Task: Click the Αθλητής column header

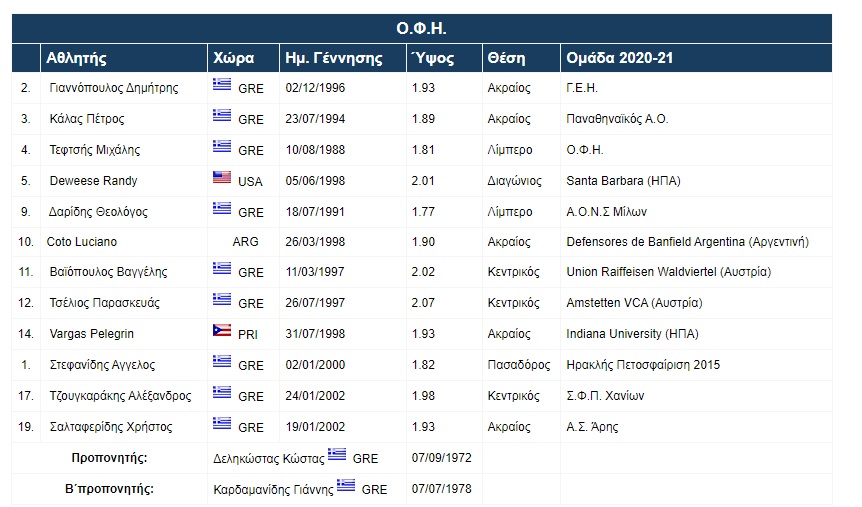Action: (77, 58)
